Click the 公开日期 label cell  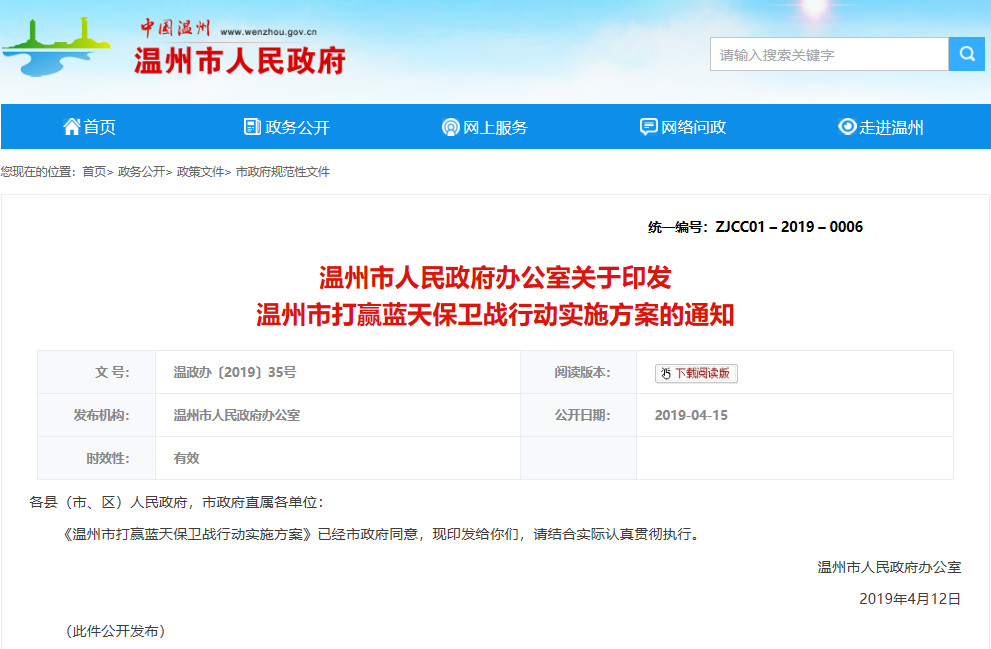578,415
